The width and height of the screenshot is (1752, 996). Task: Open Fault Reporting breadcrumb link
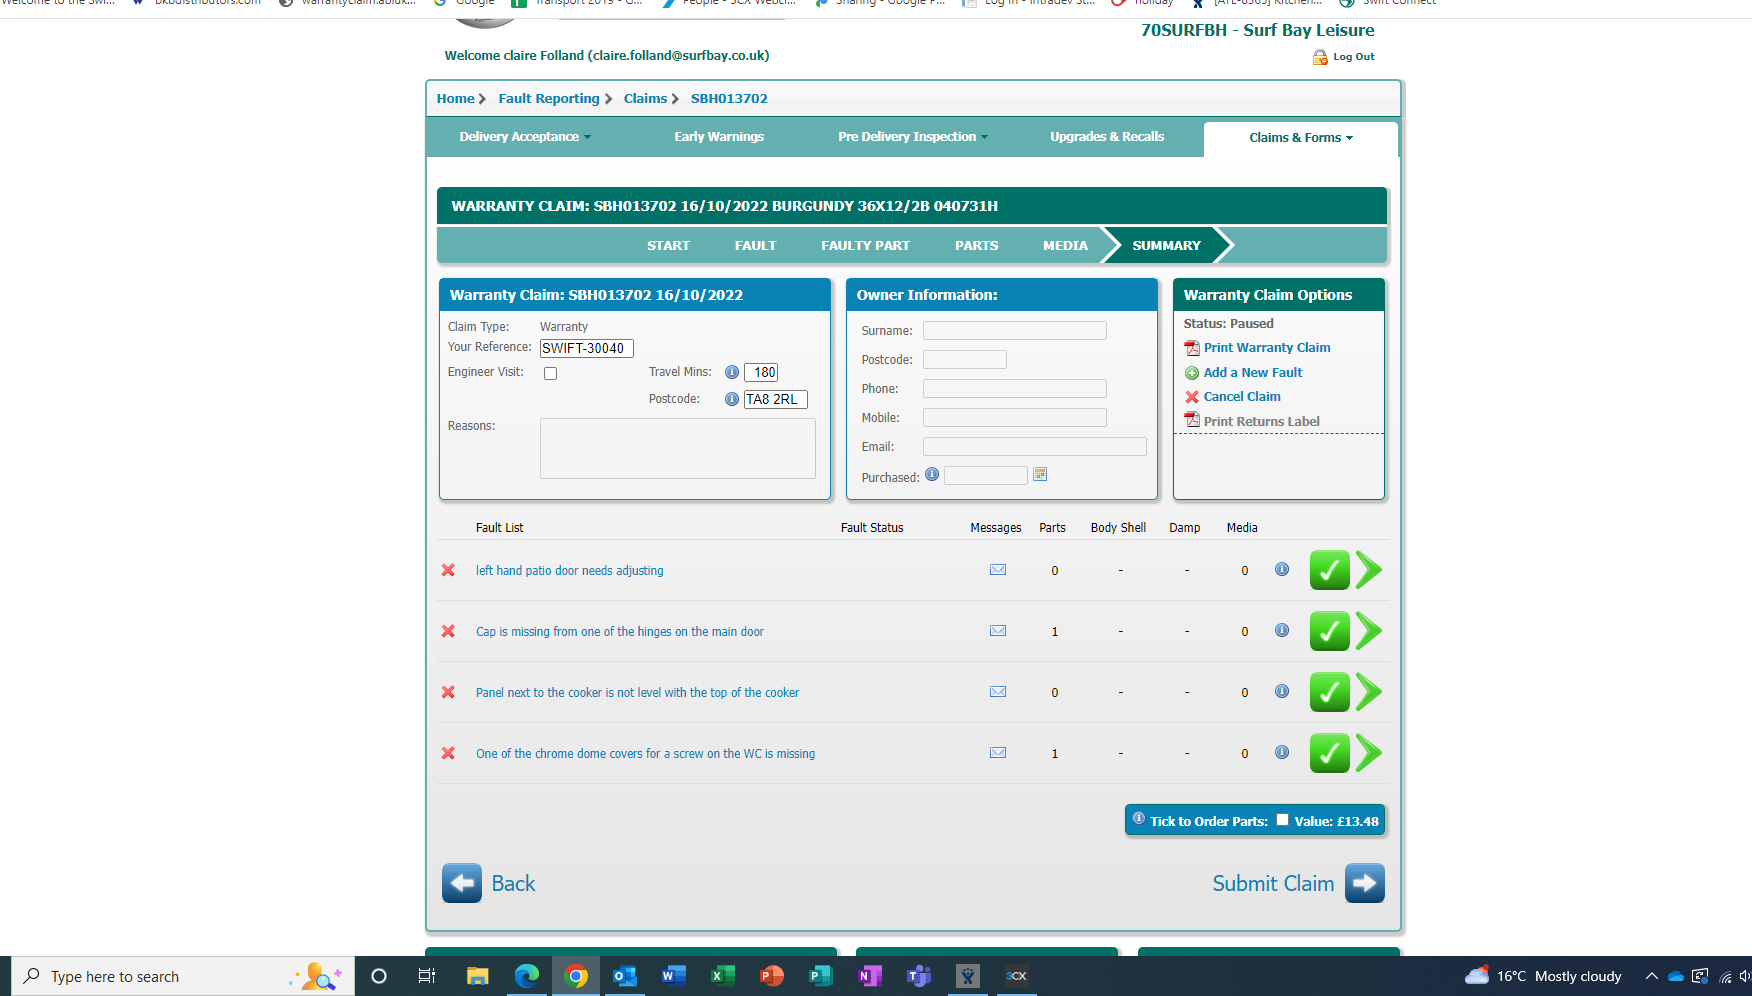click(x=549, y=98)
